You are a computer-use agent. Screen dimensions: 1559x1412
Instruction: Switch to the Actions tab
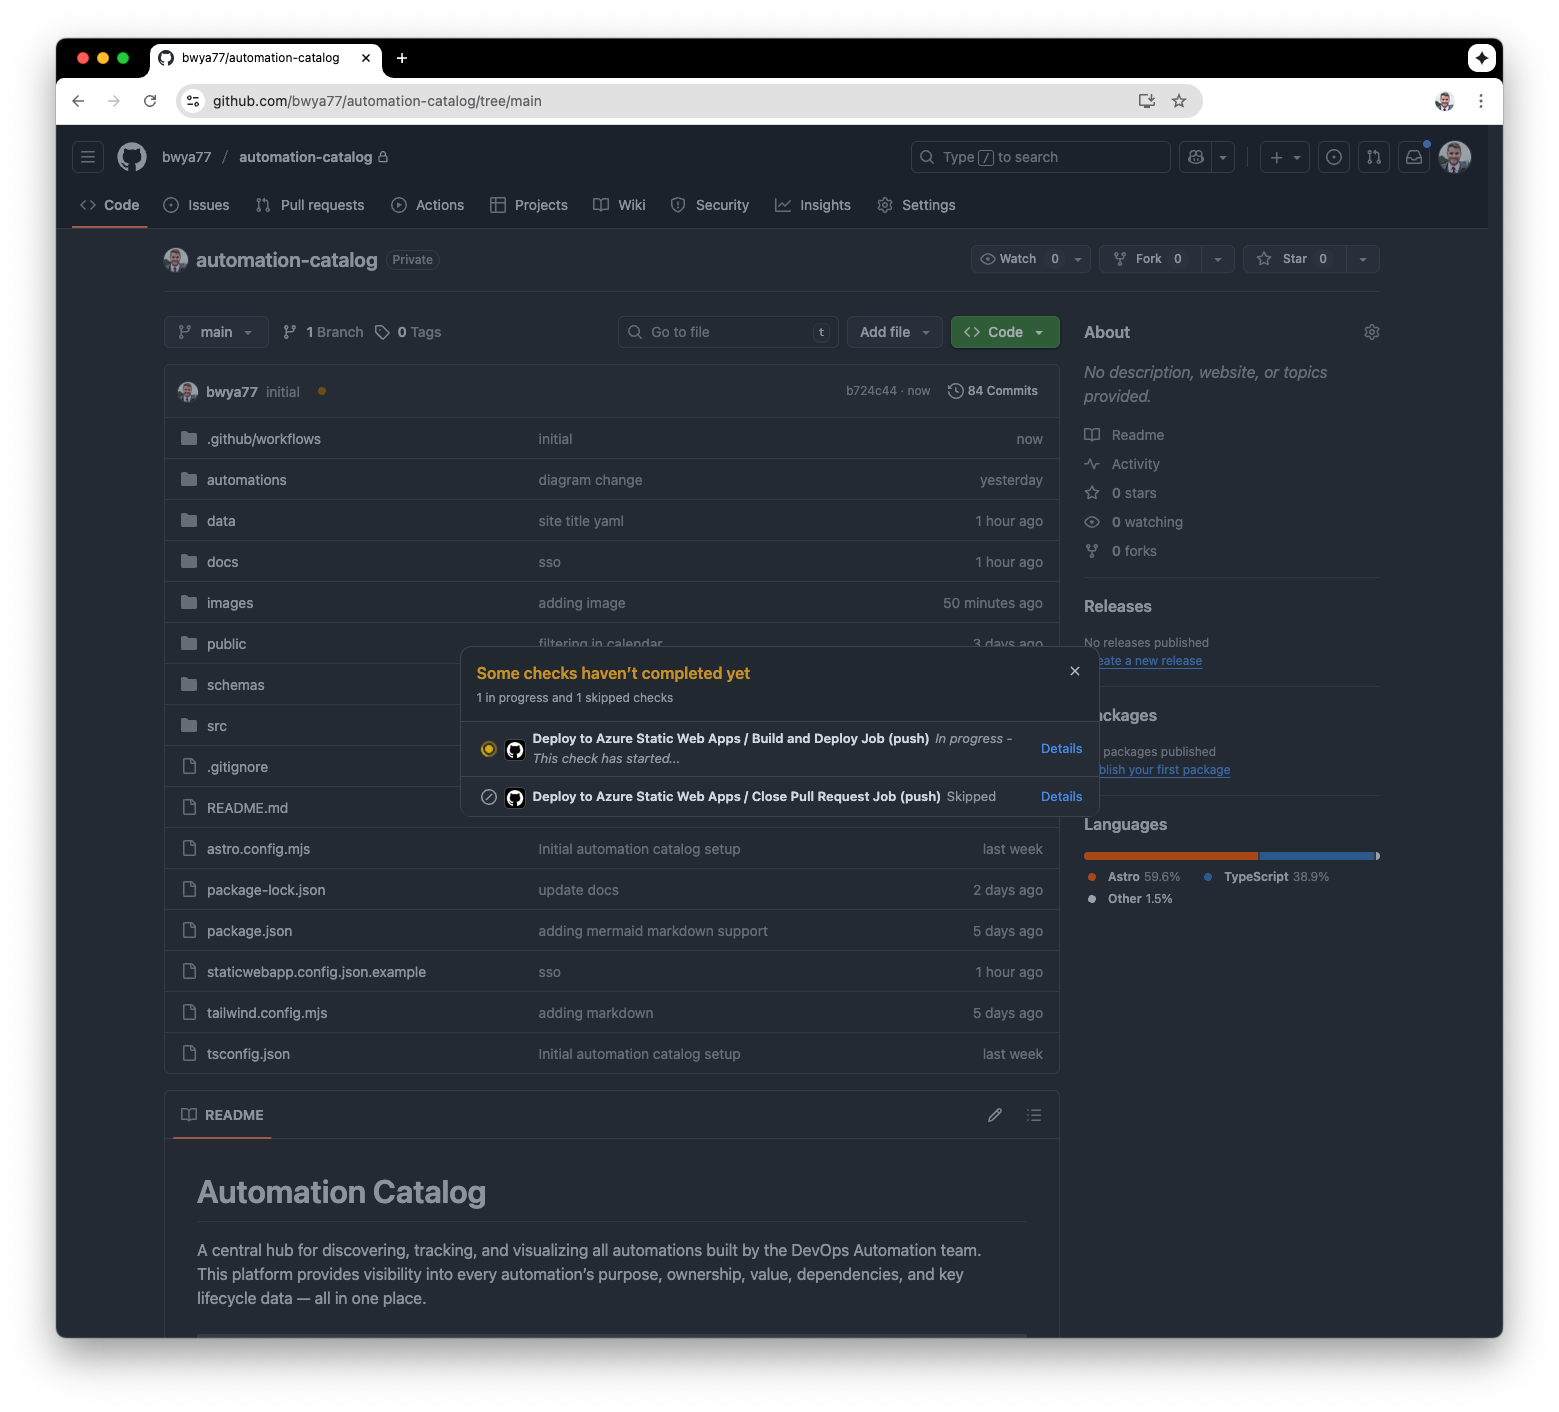pos(428,205)
